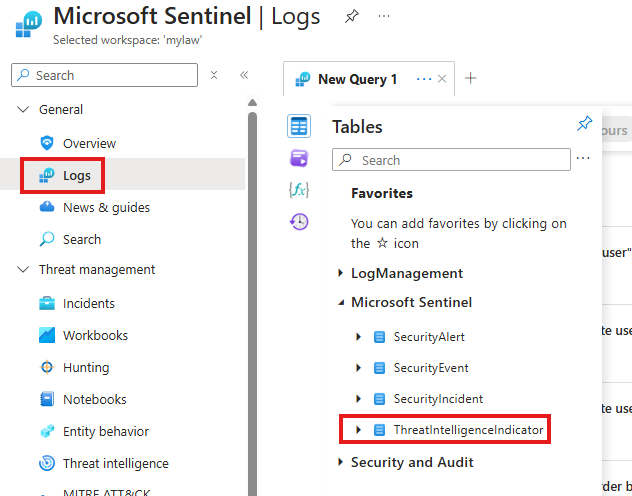Clear the sidebar search with X icon
632x496 pixels.
[214, 75]
